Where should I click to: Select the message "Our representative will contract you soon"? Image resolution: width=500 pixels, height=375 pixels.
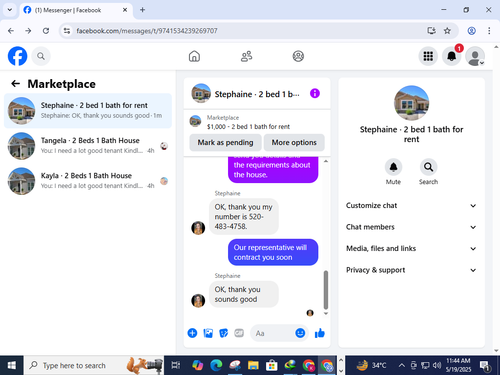(273, 252)
